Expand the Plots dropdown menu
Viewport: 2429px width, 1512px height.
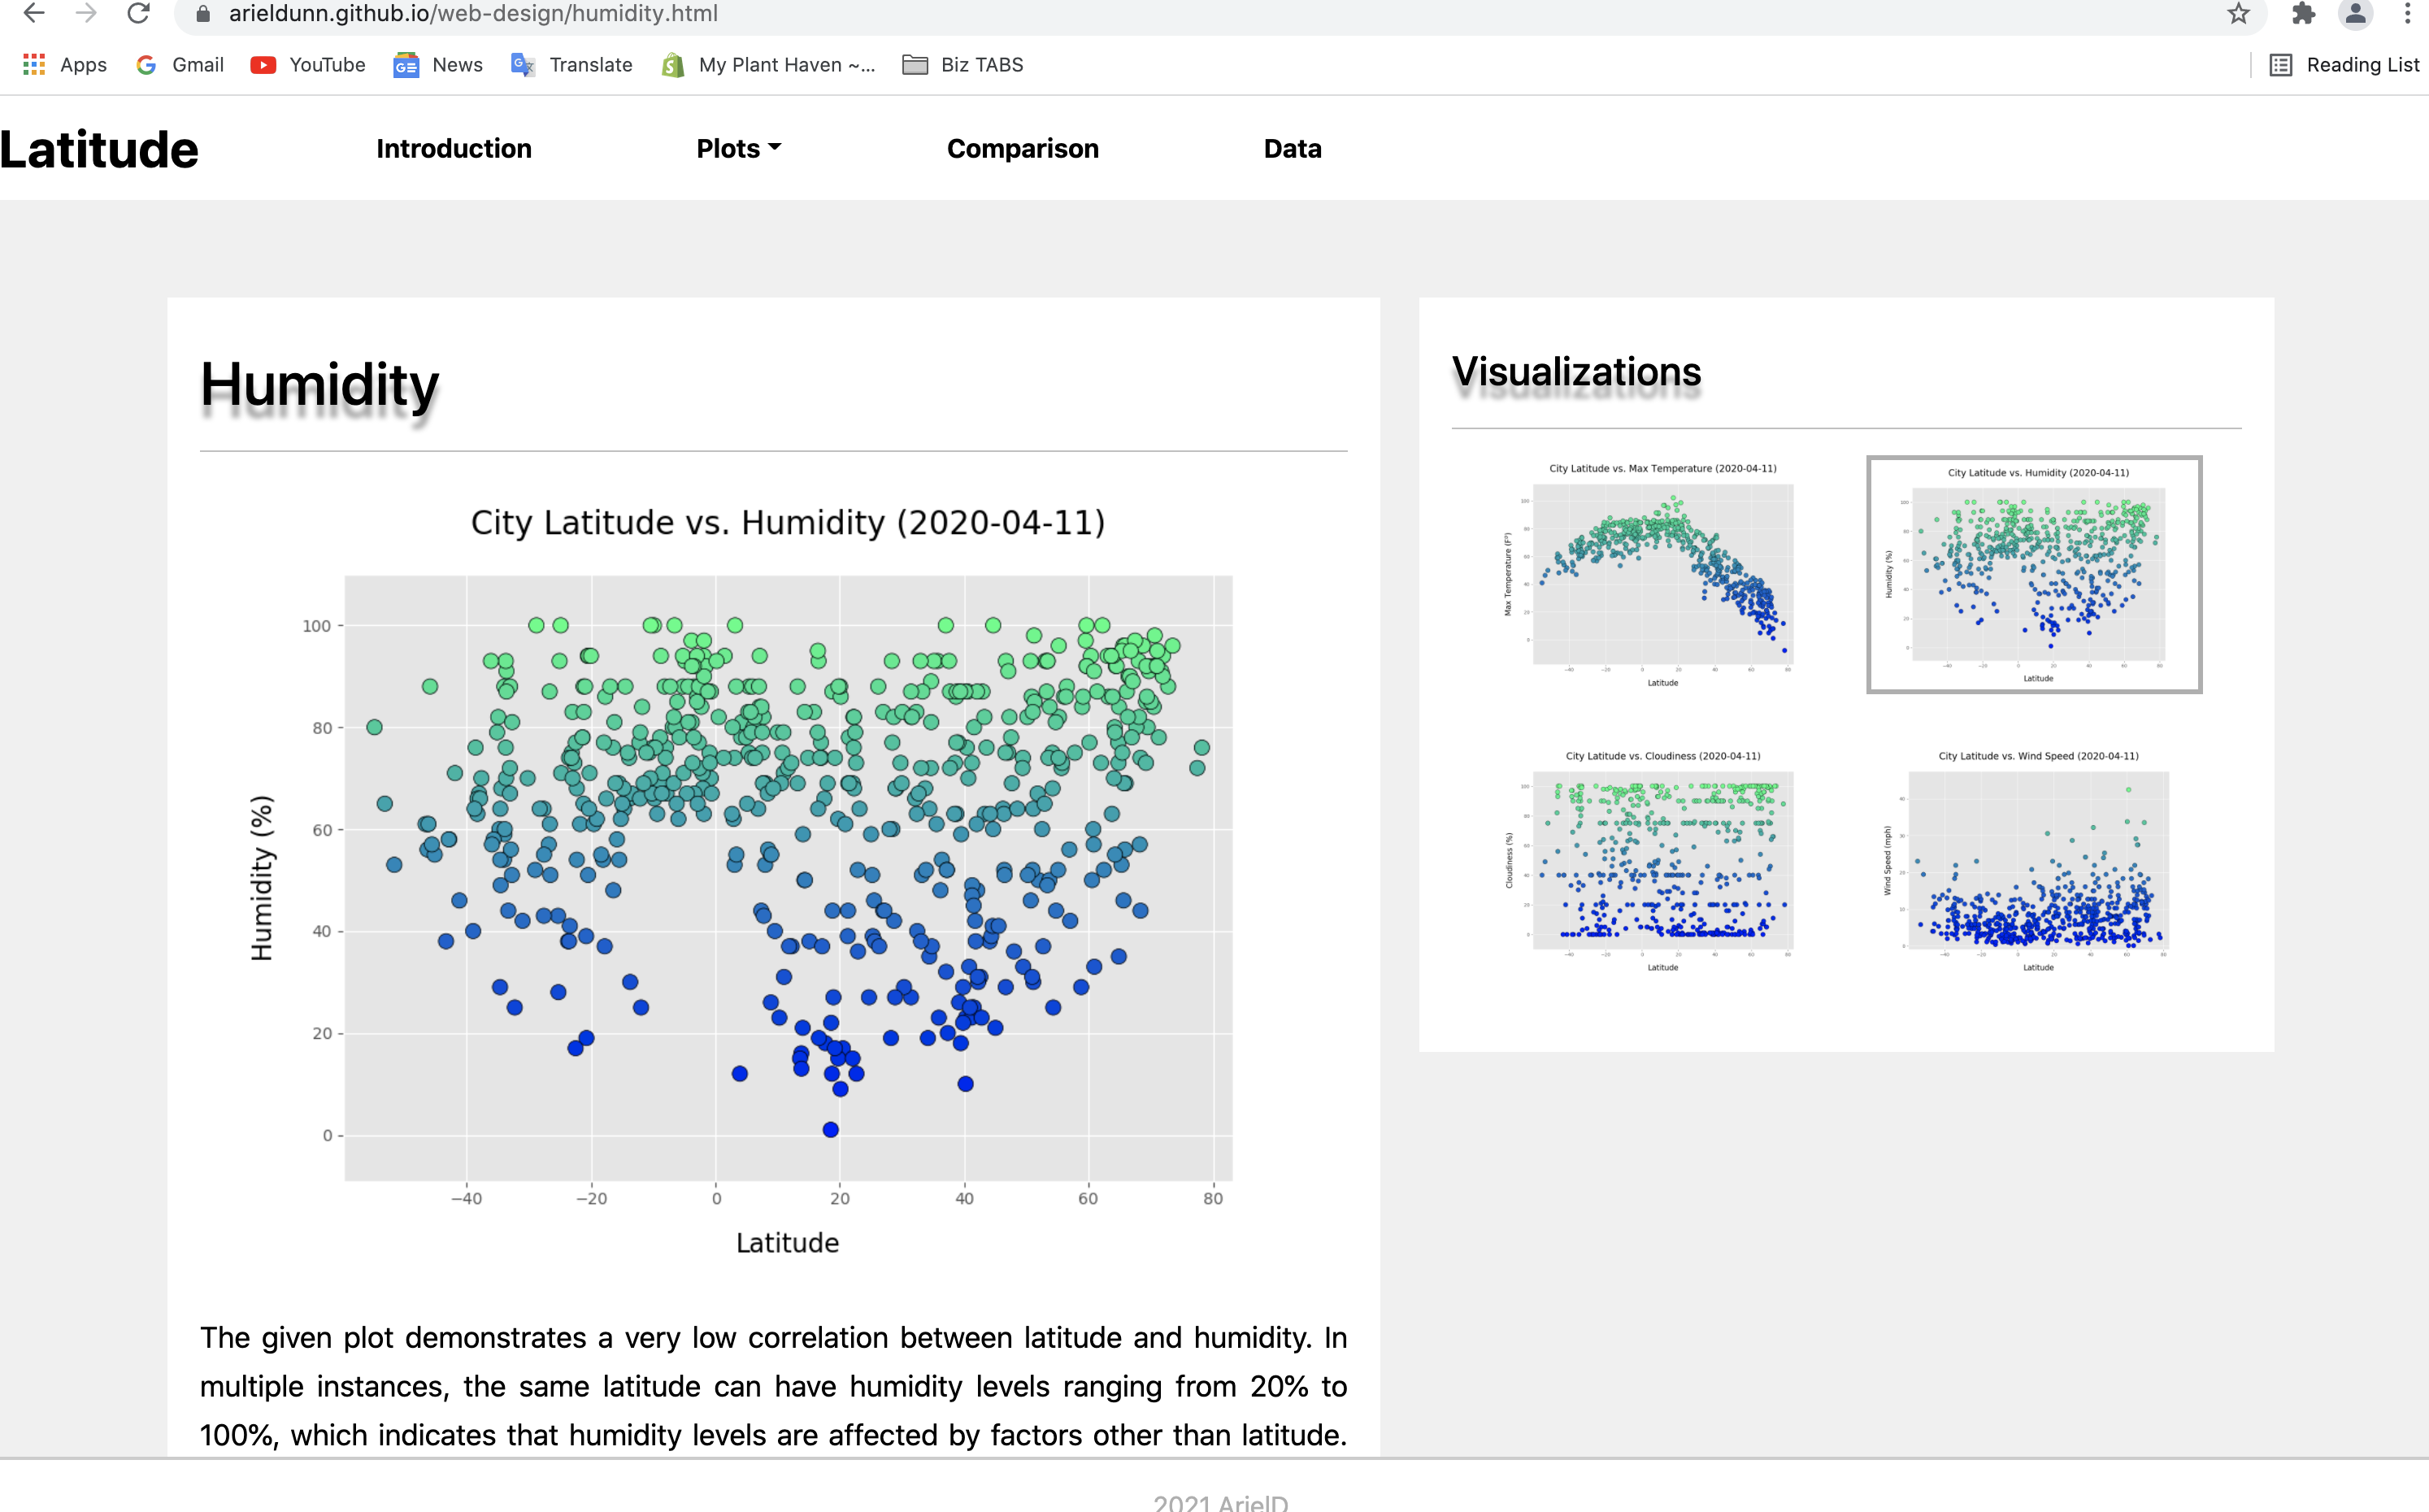pyautogui.click(x=738, y=148)
